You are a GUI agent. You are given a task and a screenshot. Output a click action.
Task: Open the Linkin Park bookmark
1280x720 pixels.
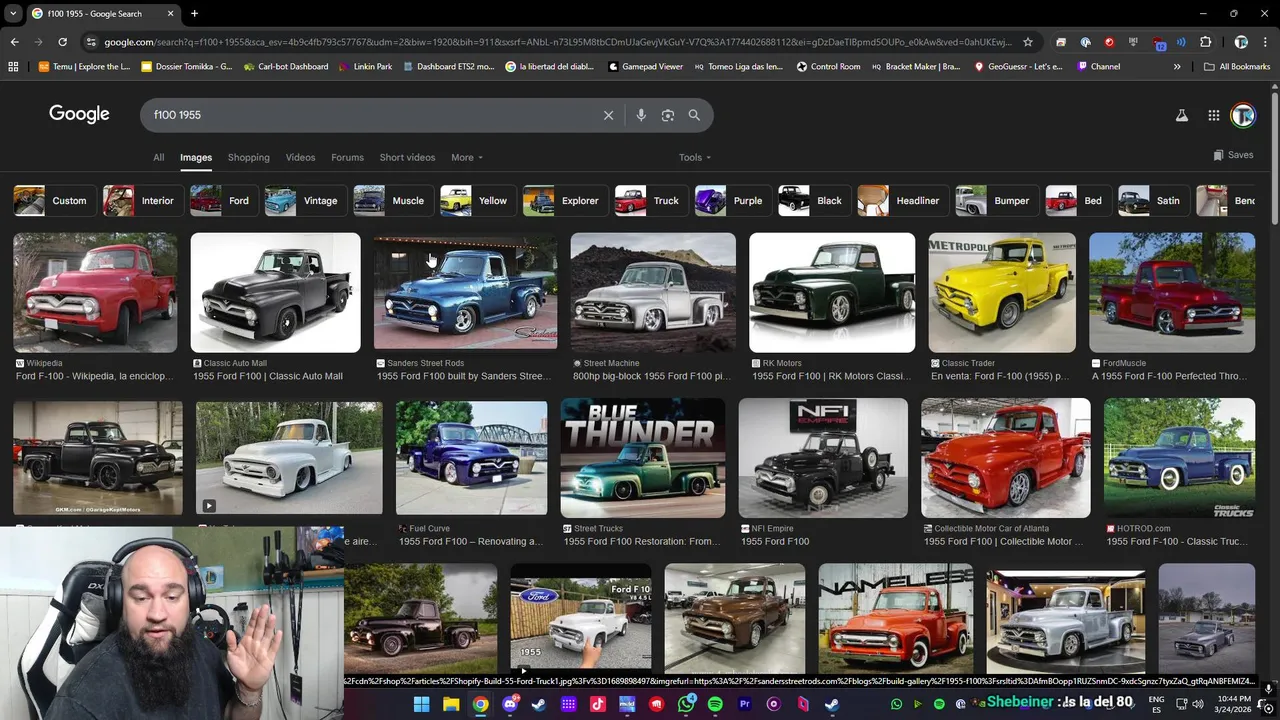(x=364, y=67)
